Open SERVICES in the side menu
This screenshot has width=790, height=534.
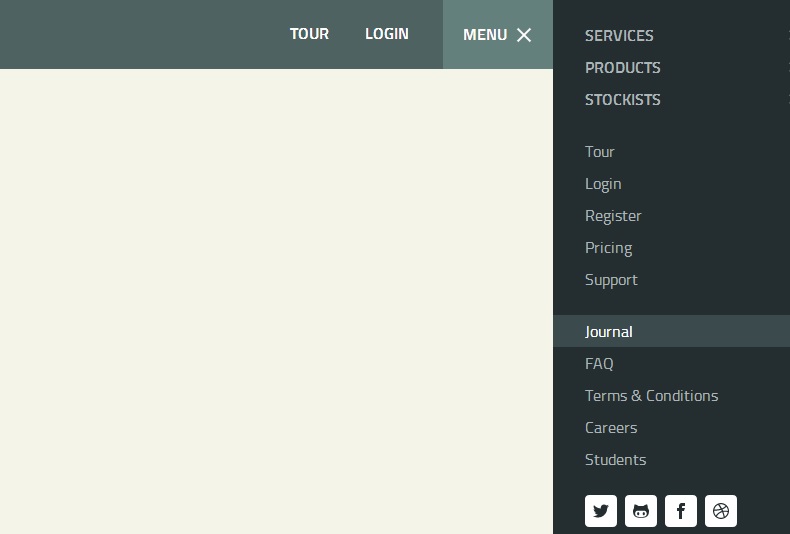coord(619,36)
